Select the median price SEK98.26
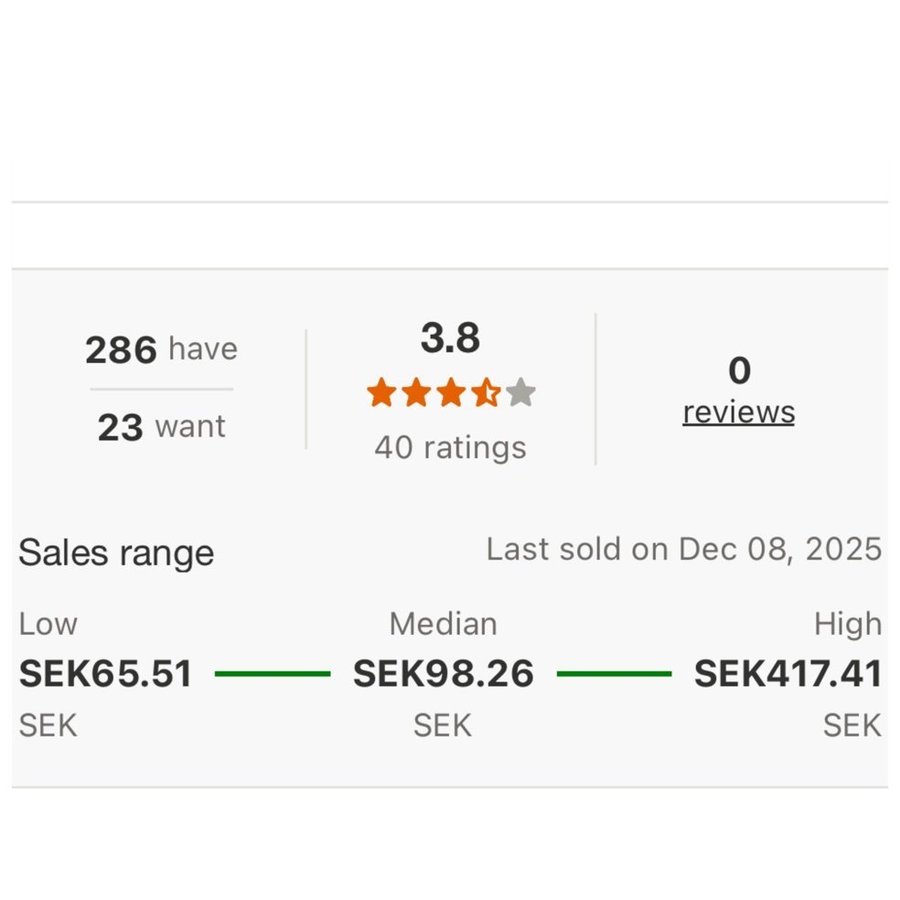 pyautogui.click(x=443, y=674)
